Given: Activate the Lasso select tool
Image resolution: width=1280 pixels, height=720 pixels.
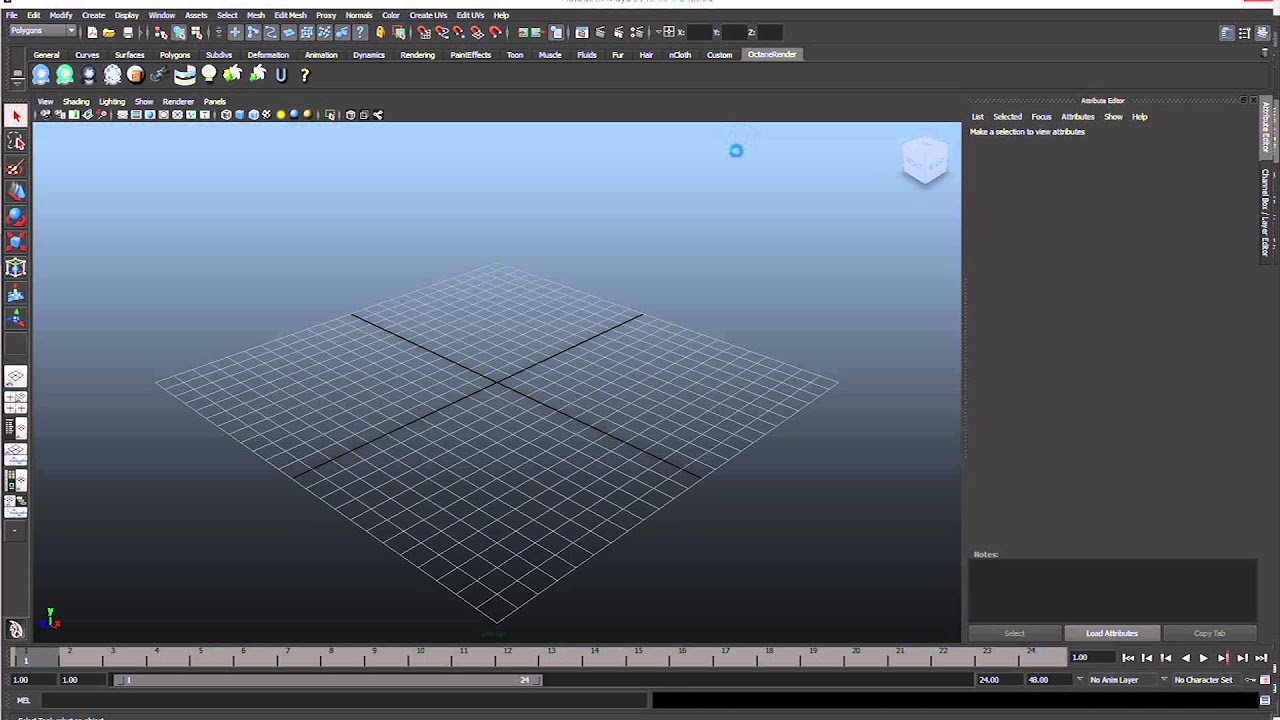Looking at the screenshot, I should pos(16,142).
